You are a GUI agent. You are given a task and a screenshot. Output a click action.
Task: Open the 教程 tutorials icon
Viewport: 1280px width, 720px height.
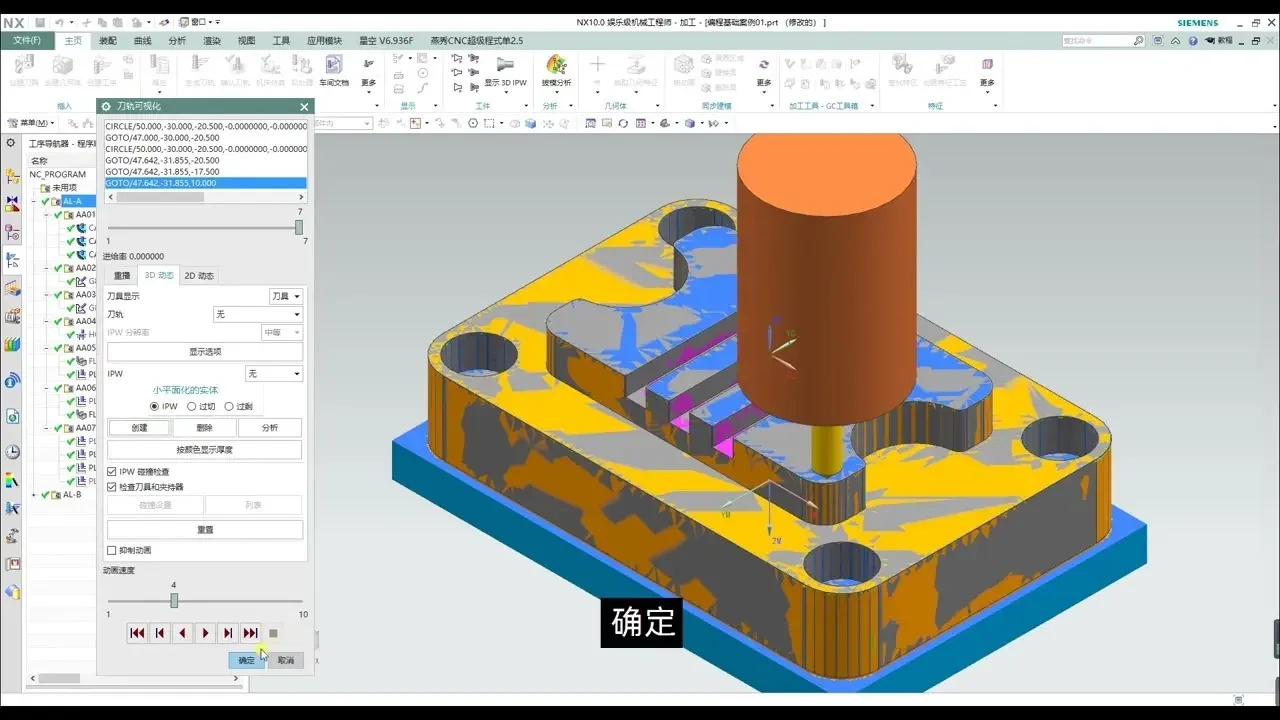point(1219,41)
